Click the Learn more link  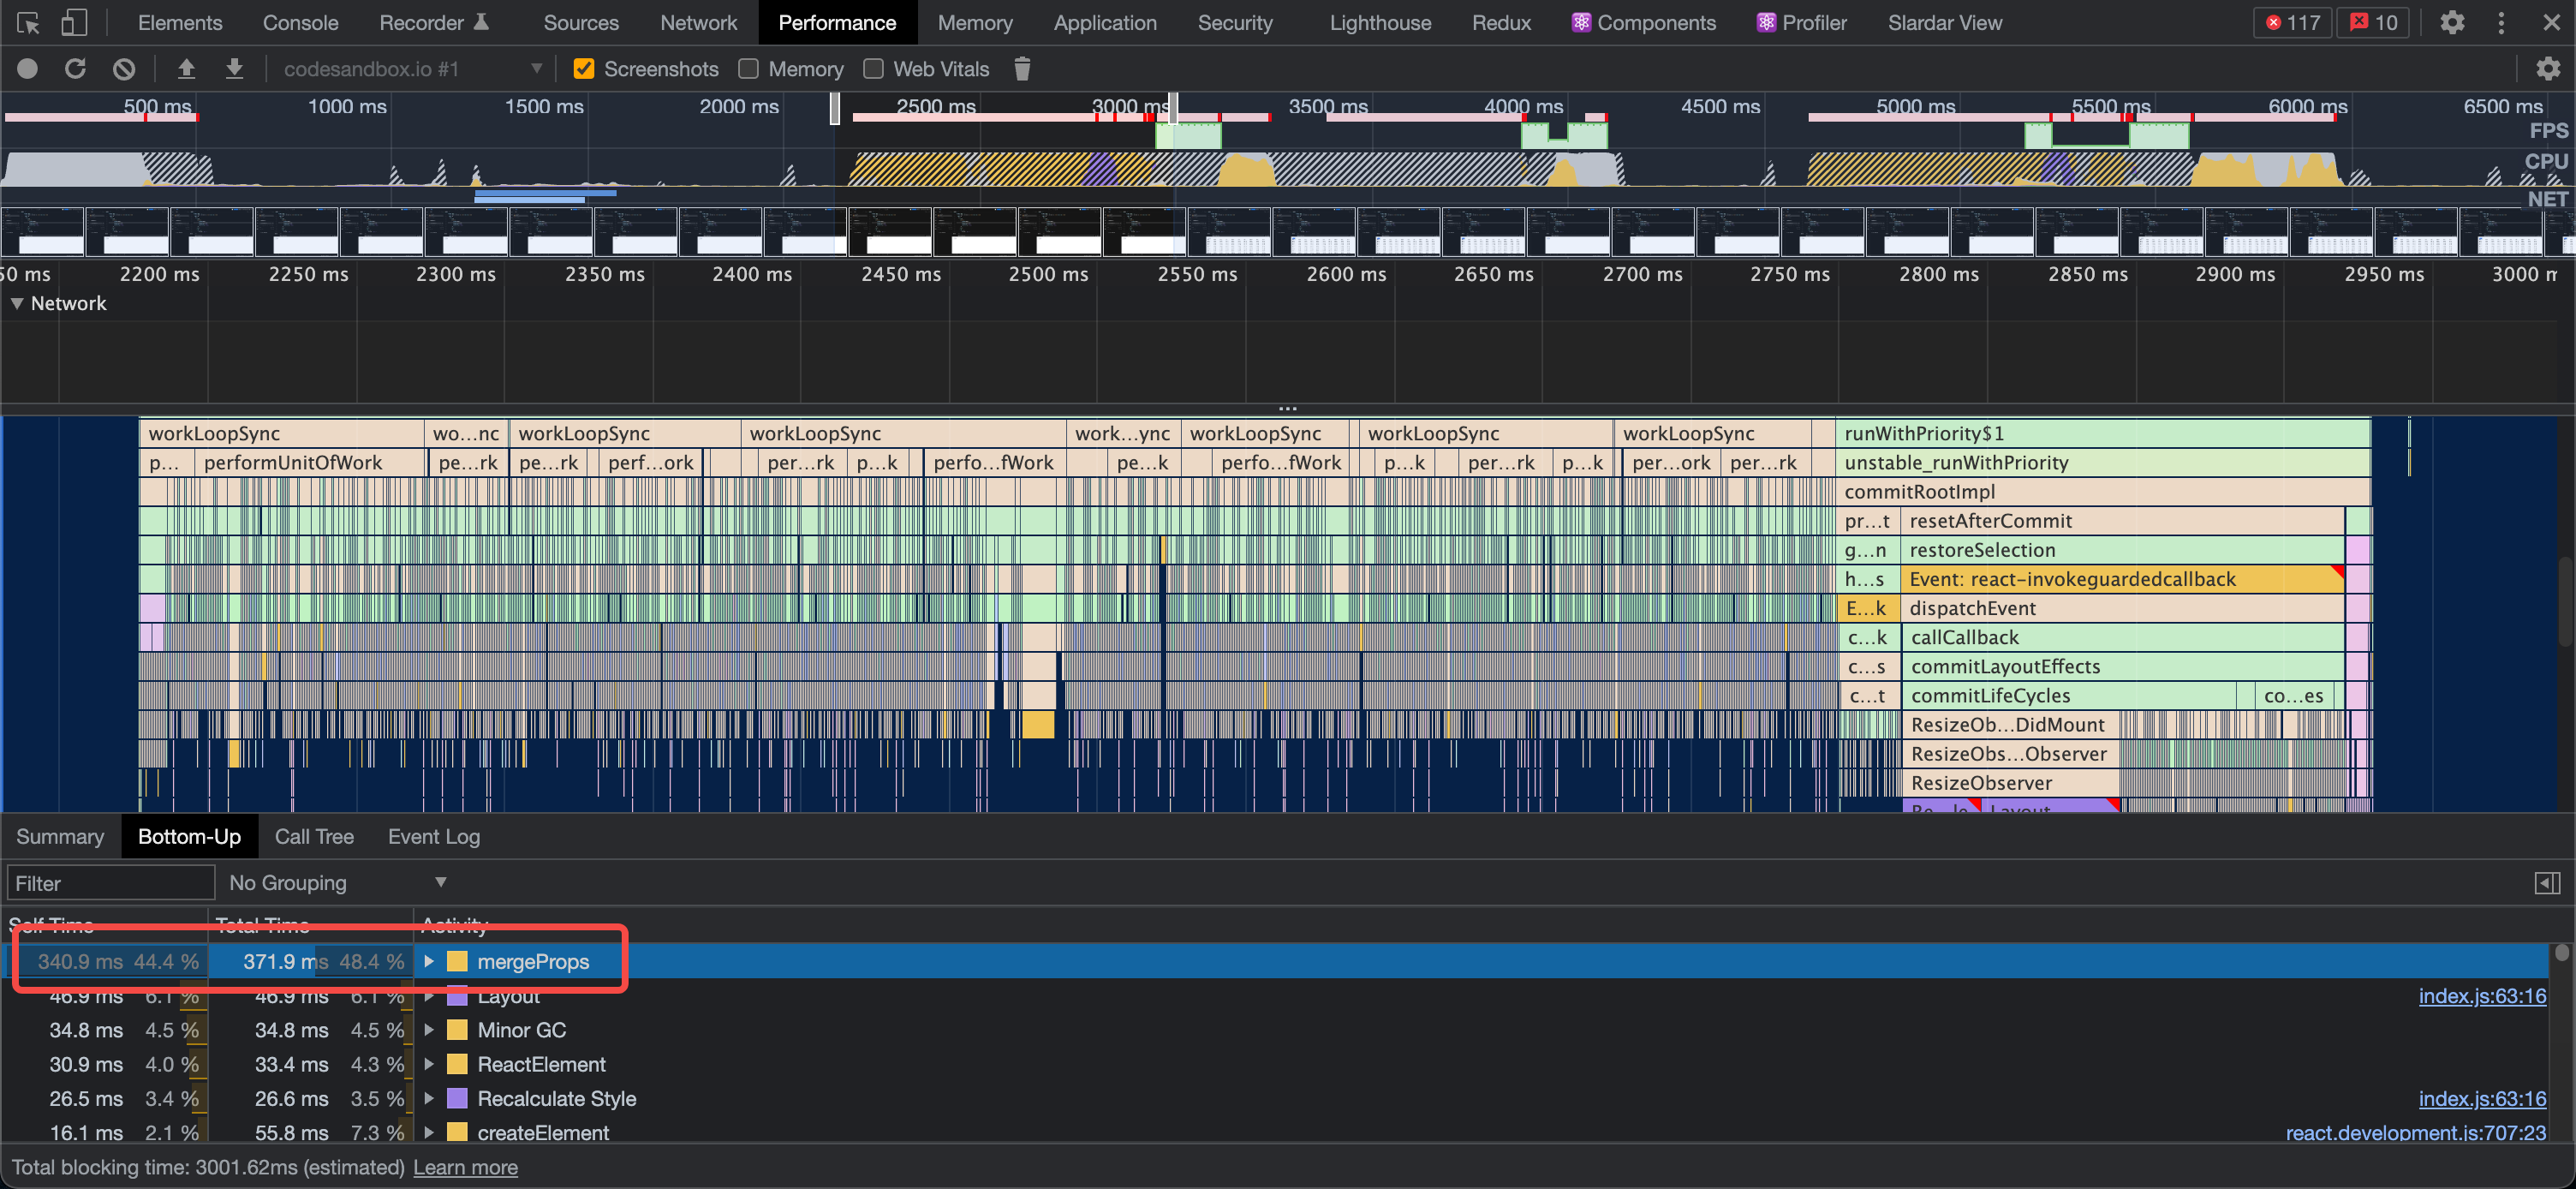click(x=465, y=1168)
